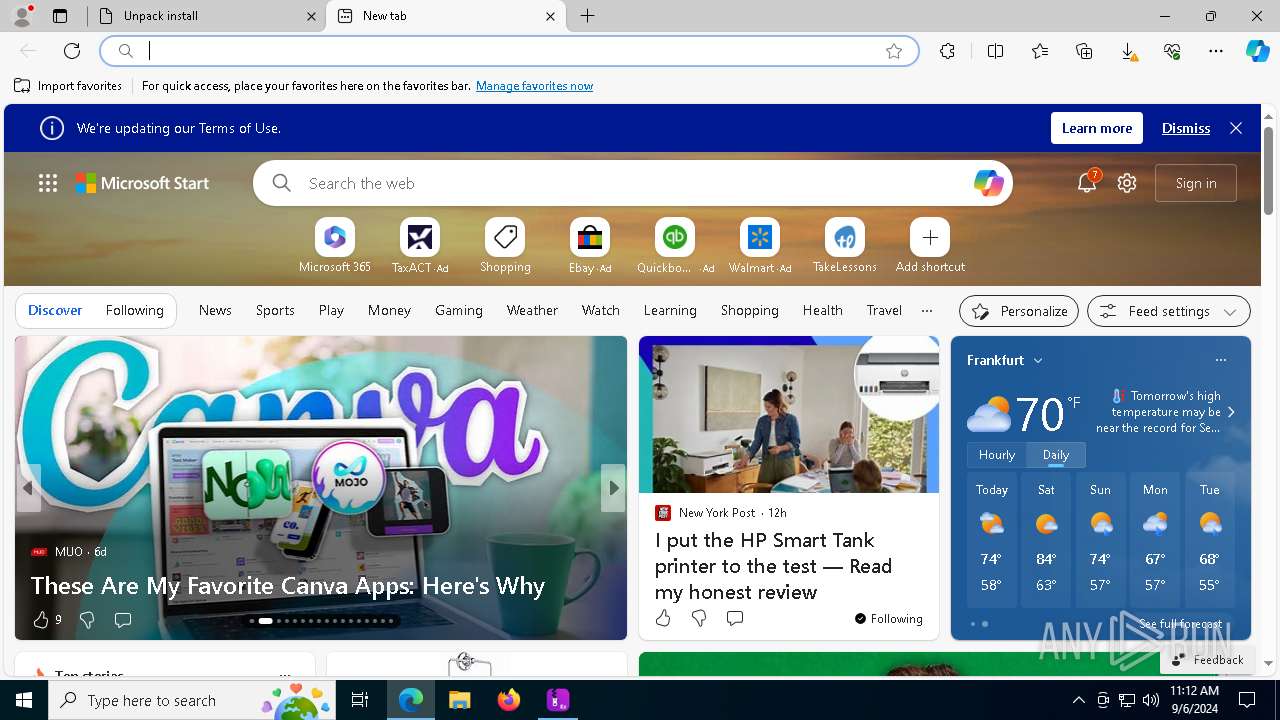Refresh the page
The image size is (1280, 720).
pyautogui.click(x=72, y=51)
